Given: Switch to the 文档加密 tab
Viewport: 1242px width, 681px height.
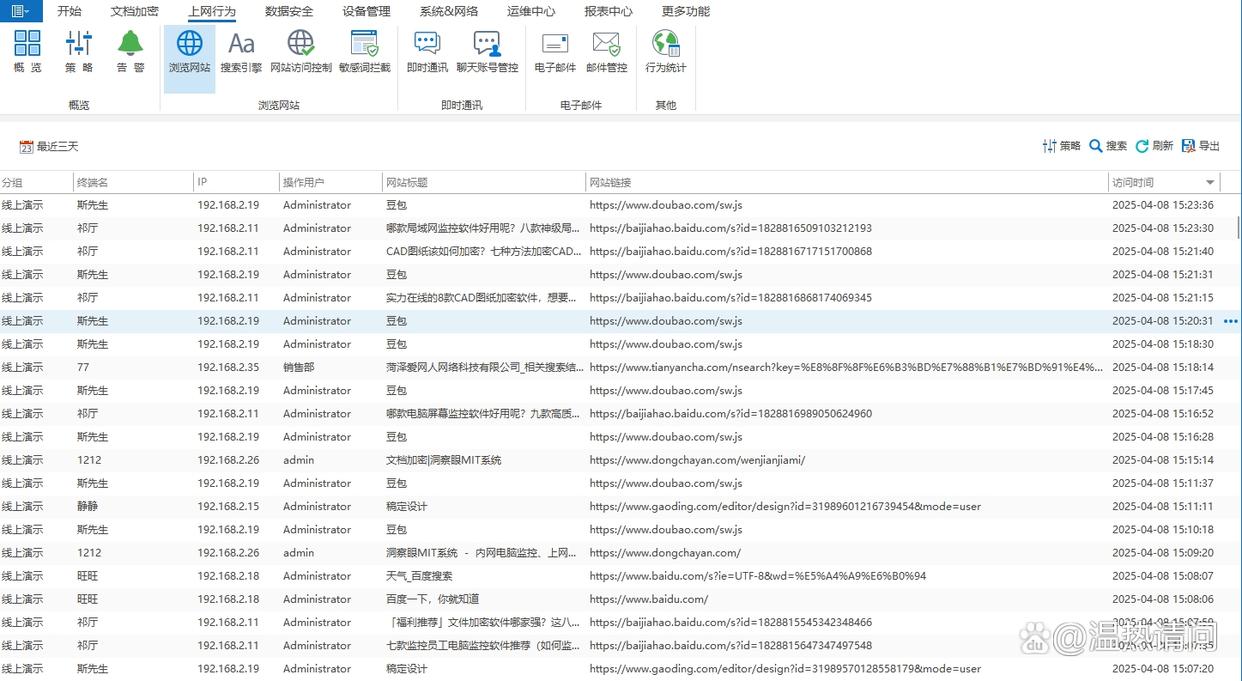Looking at the screenshot, I should click(134, 11).
